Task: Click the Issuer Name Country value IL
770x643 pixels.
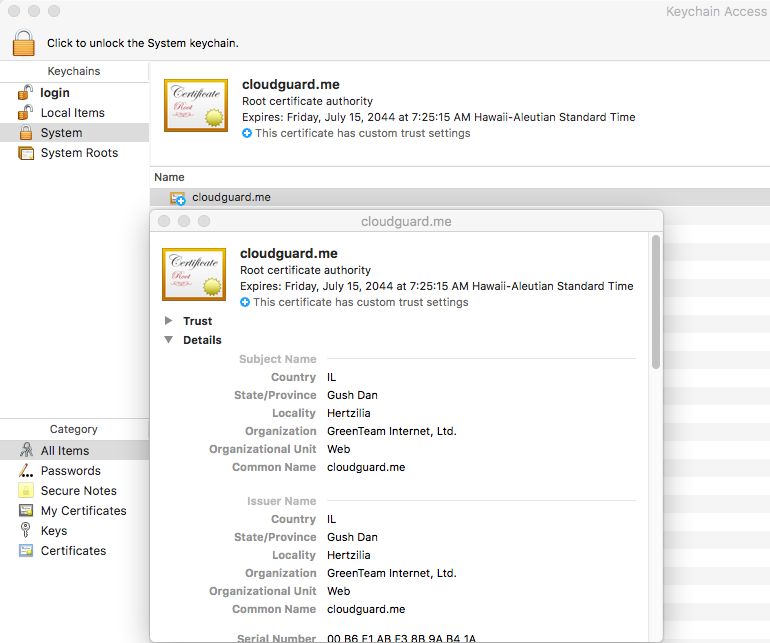Action: (331, 519)
